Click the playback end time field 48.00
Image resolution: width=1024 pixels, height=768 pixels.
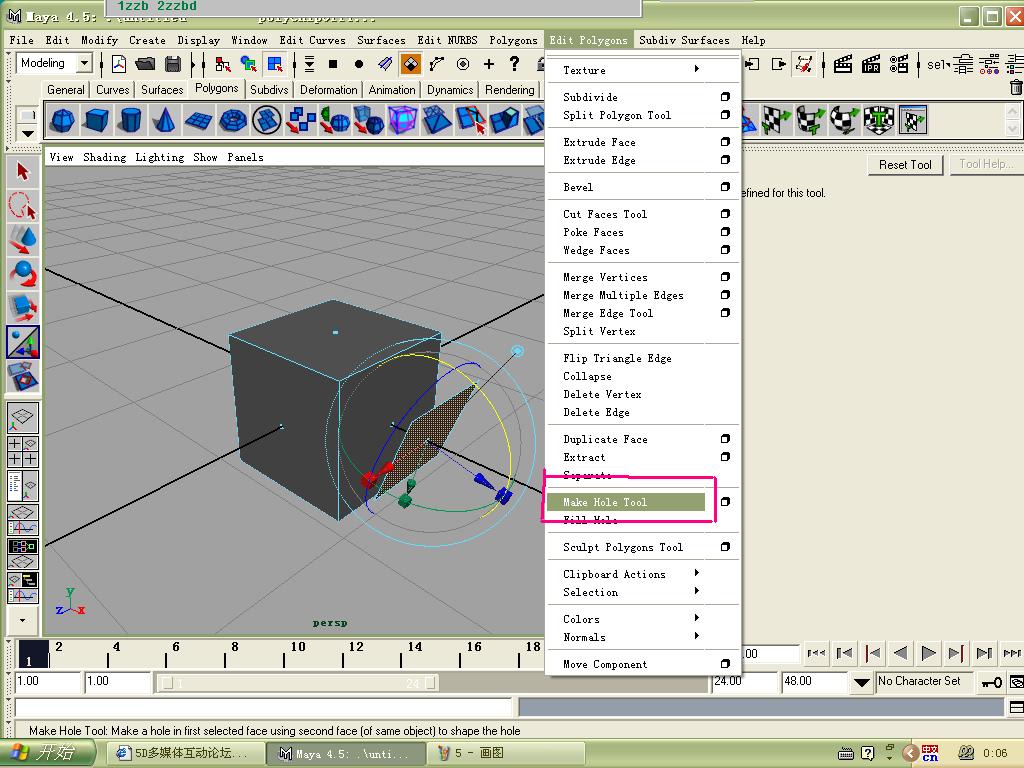point(813,682)
